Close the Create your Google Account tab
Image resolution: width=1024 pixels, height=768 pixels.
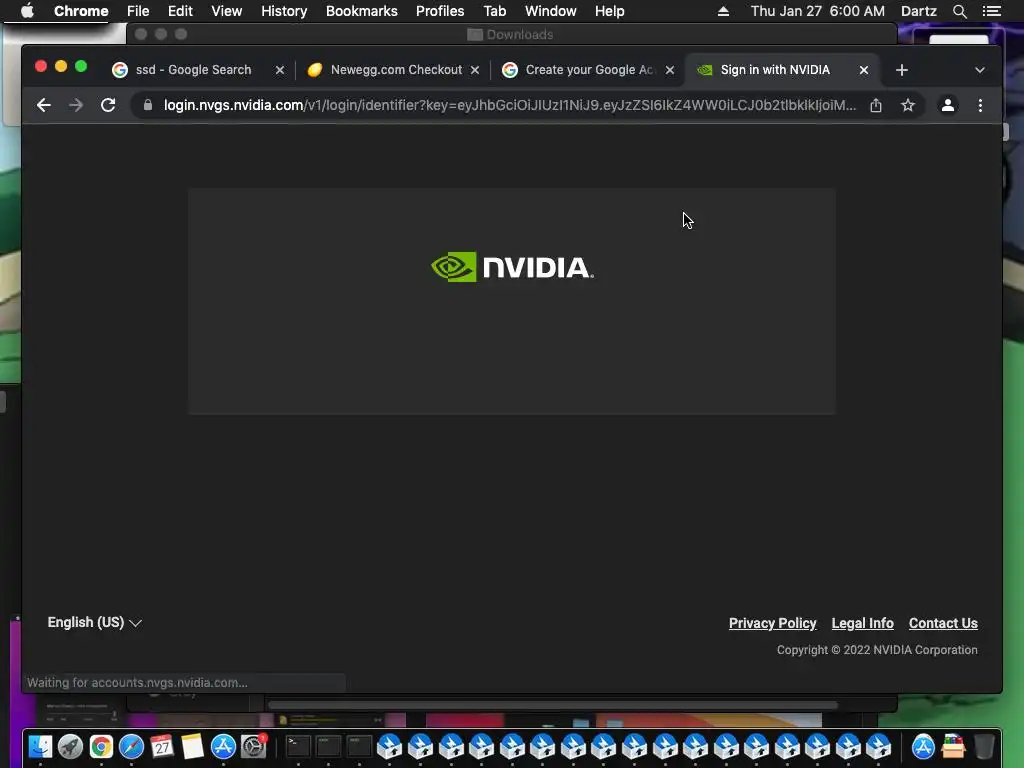pyautogui.click(x=669, y=70)
